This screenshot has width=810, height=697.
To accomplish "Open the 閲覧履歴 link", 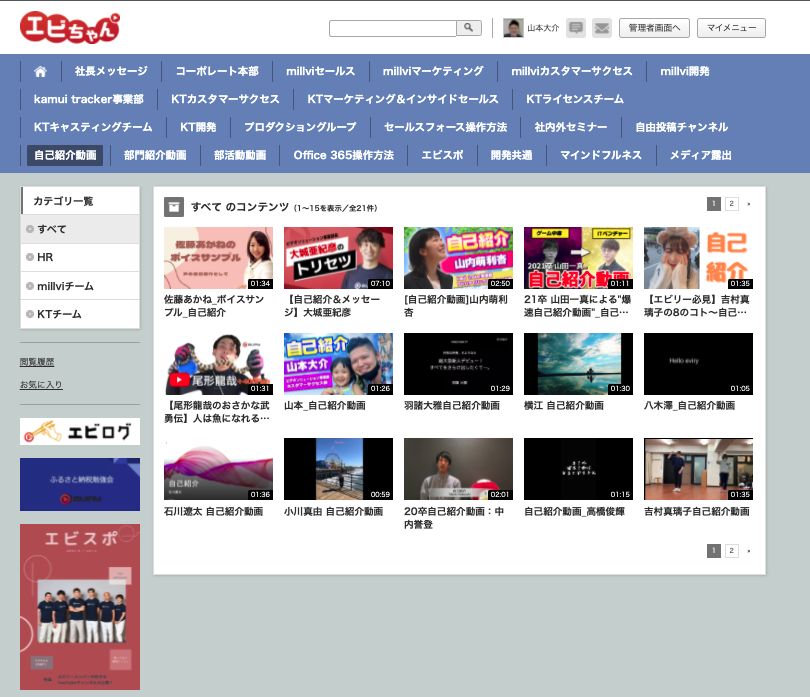I will click(37, 362).
